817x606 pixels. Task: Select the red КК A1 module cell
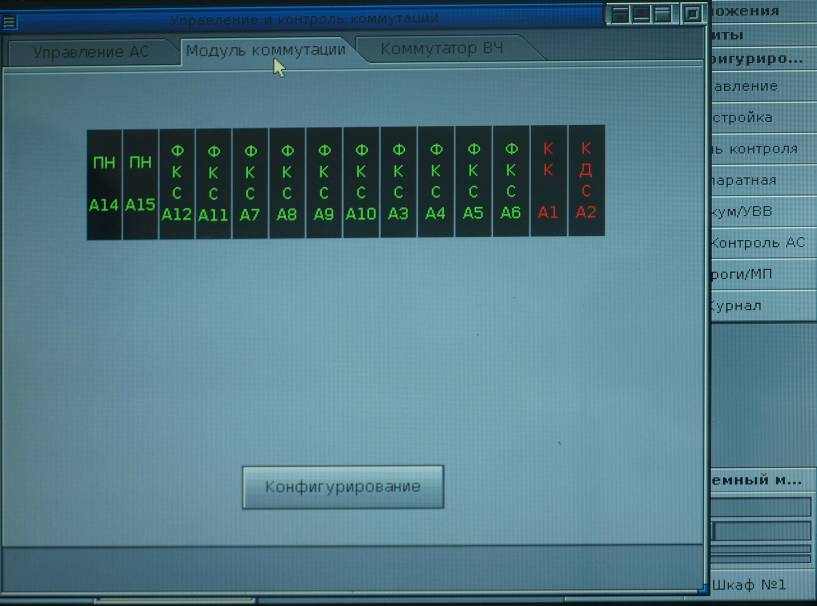(x=549, y=181)
